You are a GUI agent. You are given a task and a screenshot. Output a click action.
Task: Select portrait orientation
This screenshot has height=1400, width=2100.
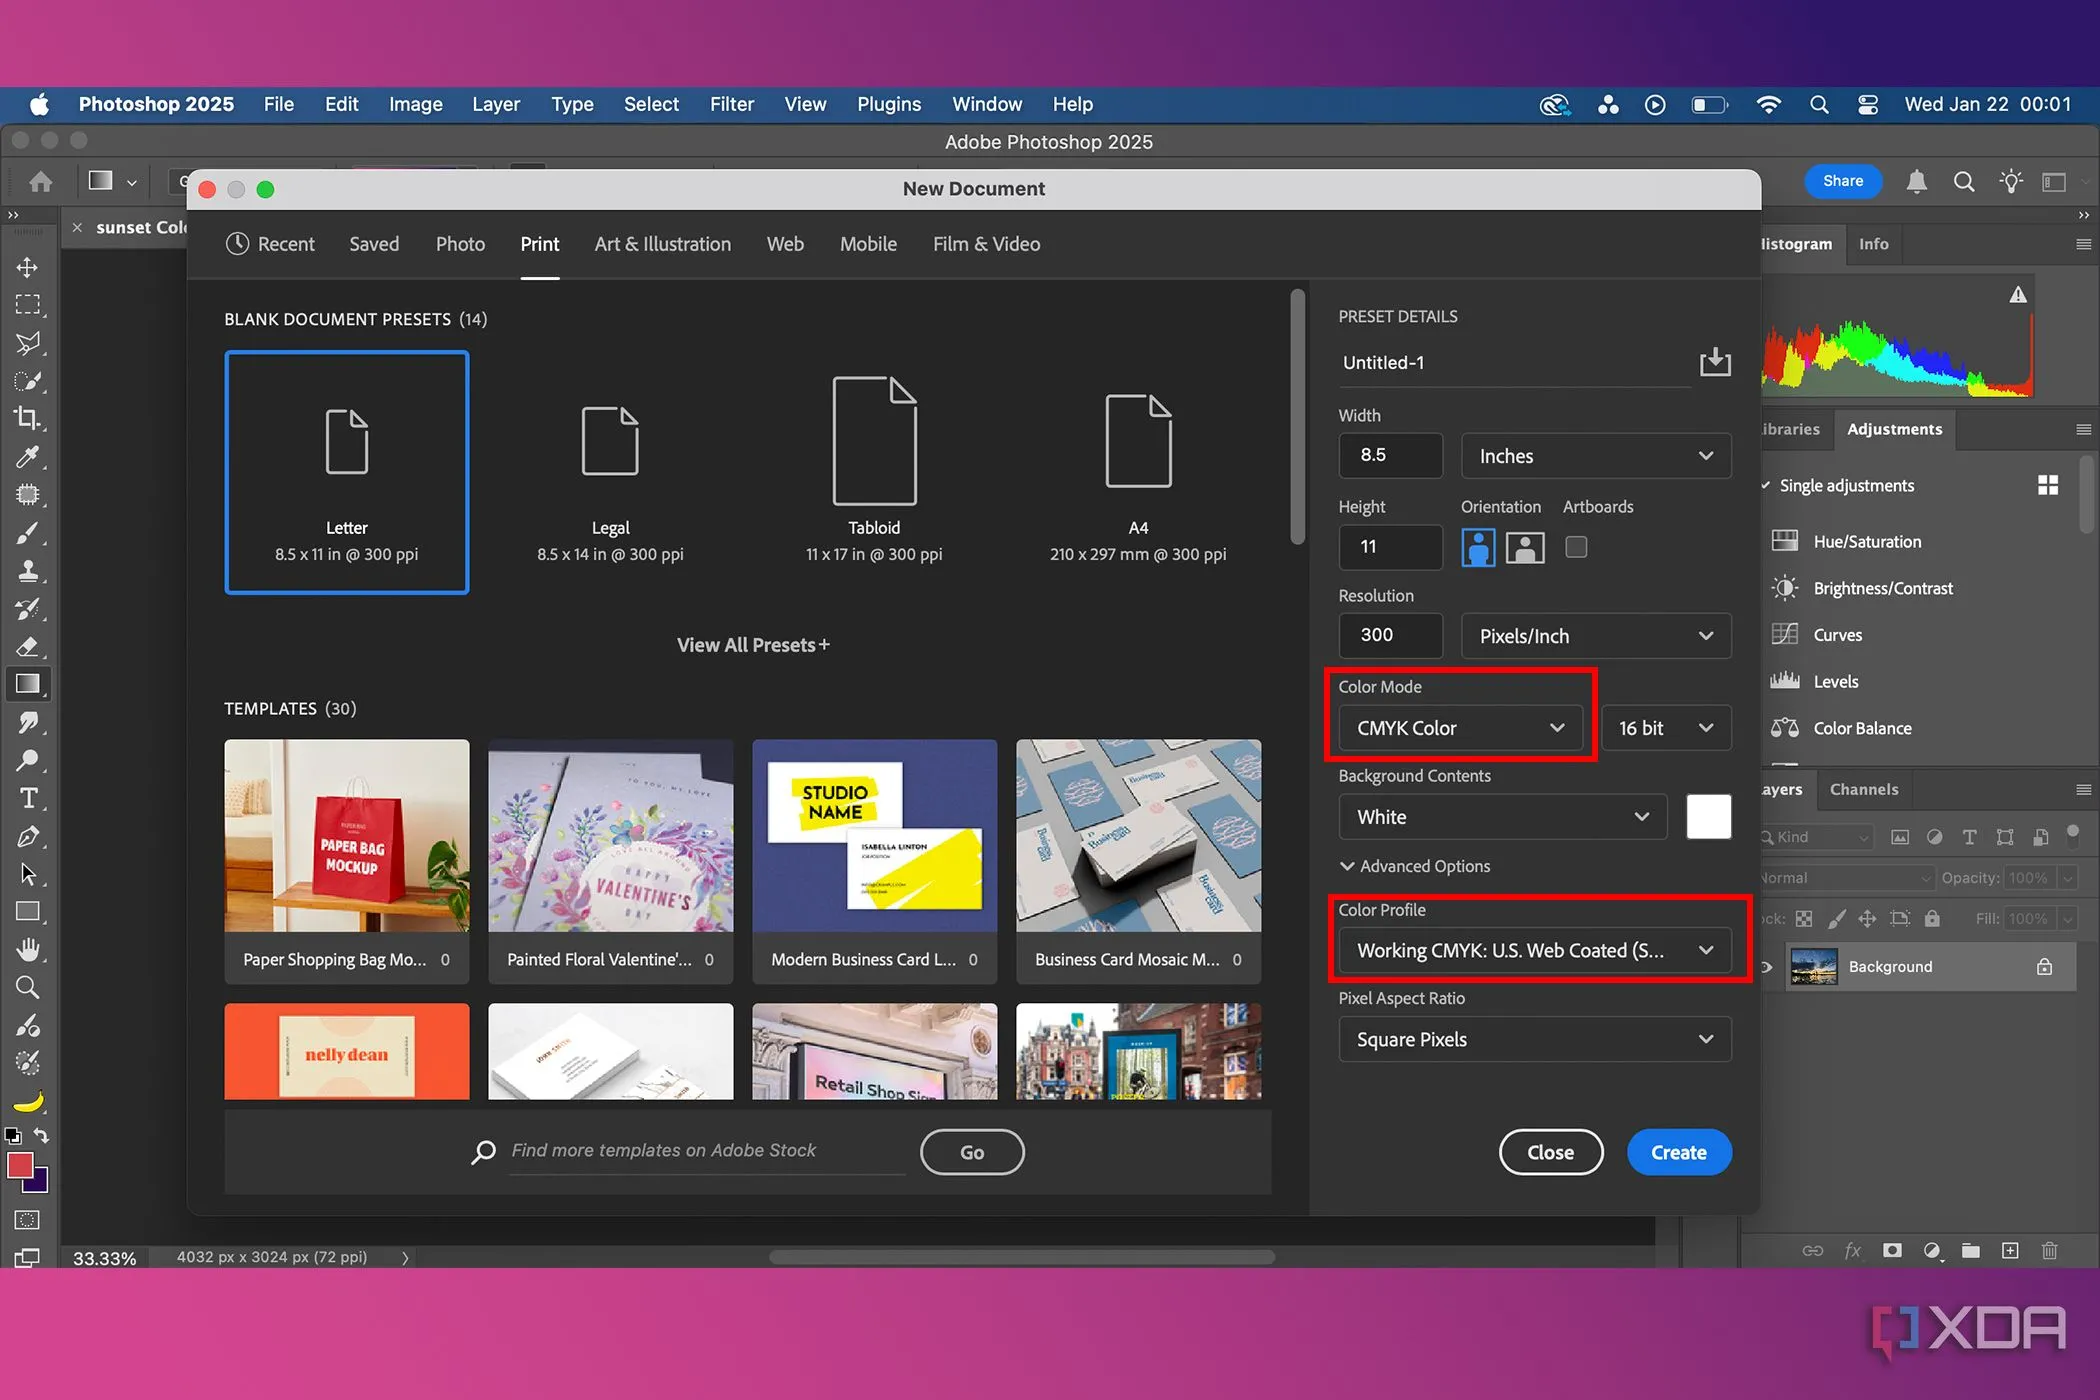click(1478, 547)
